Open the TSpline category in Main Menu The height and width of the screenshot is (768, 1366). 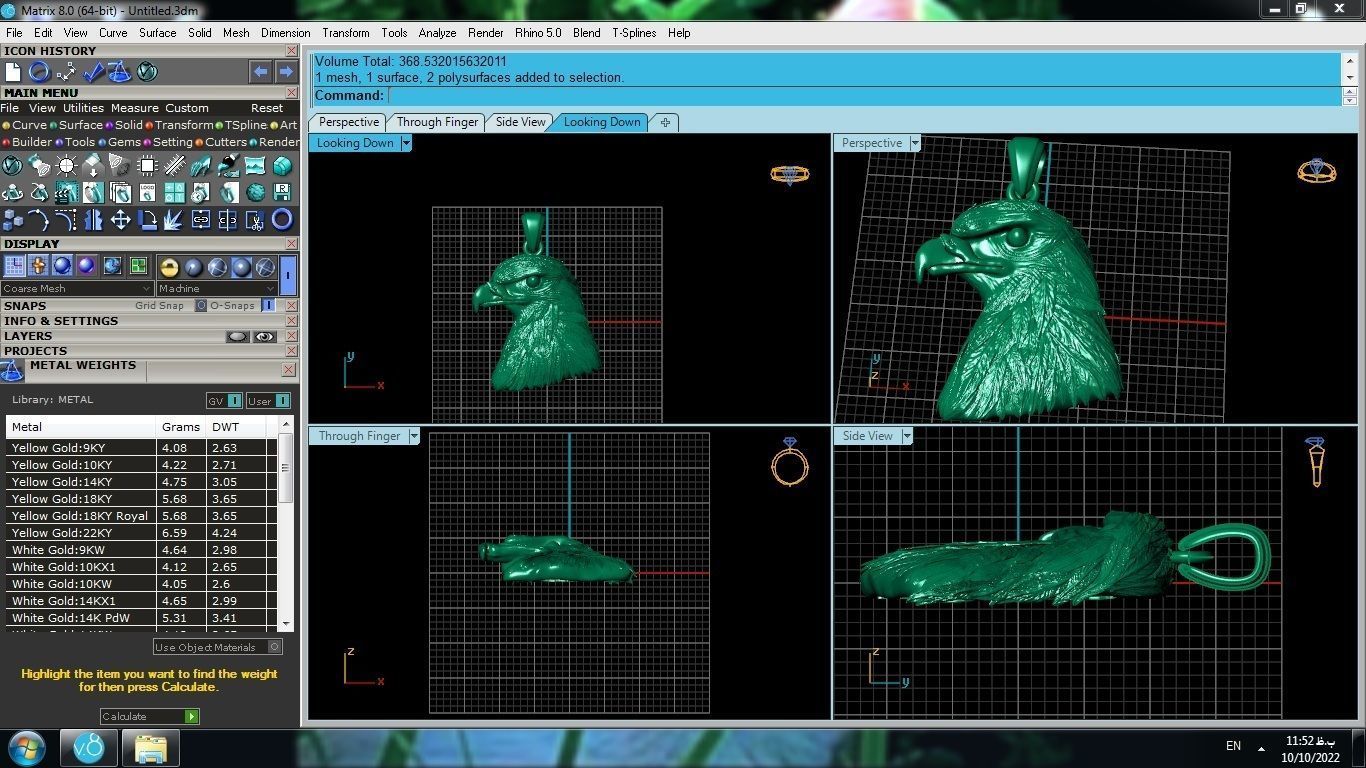[x=242, y=125]
